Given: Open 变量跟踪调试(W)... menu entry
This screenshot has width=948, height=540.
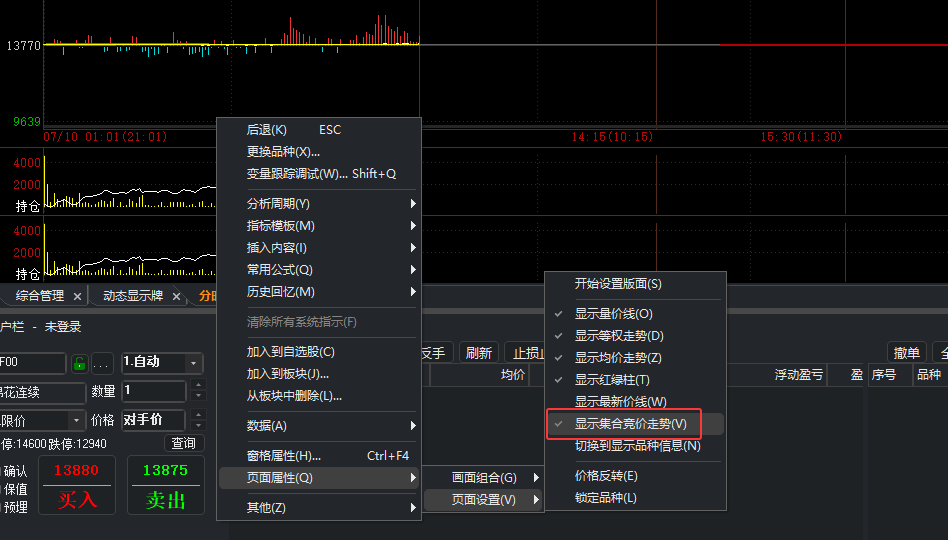Looking at the screenshot, I should (319, 174).
